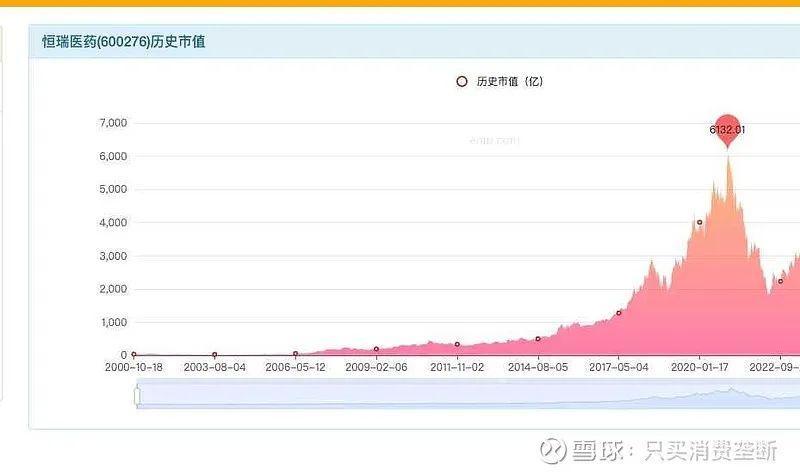Click the 5,000 y-axis label

point(113,189)
